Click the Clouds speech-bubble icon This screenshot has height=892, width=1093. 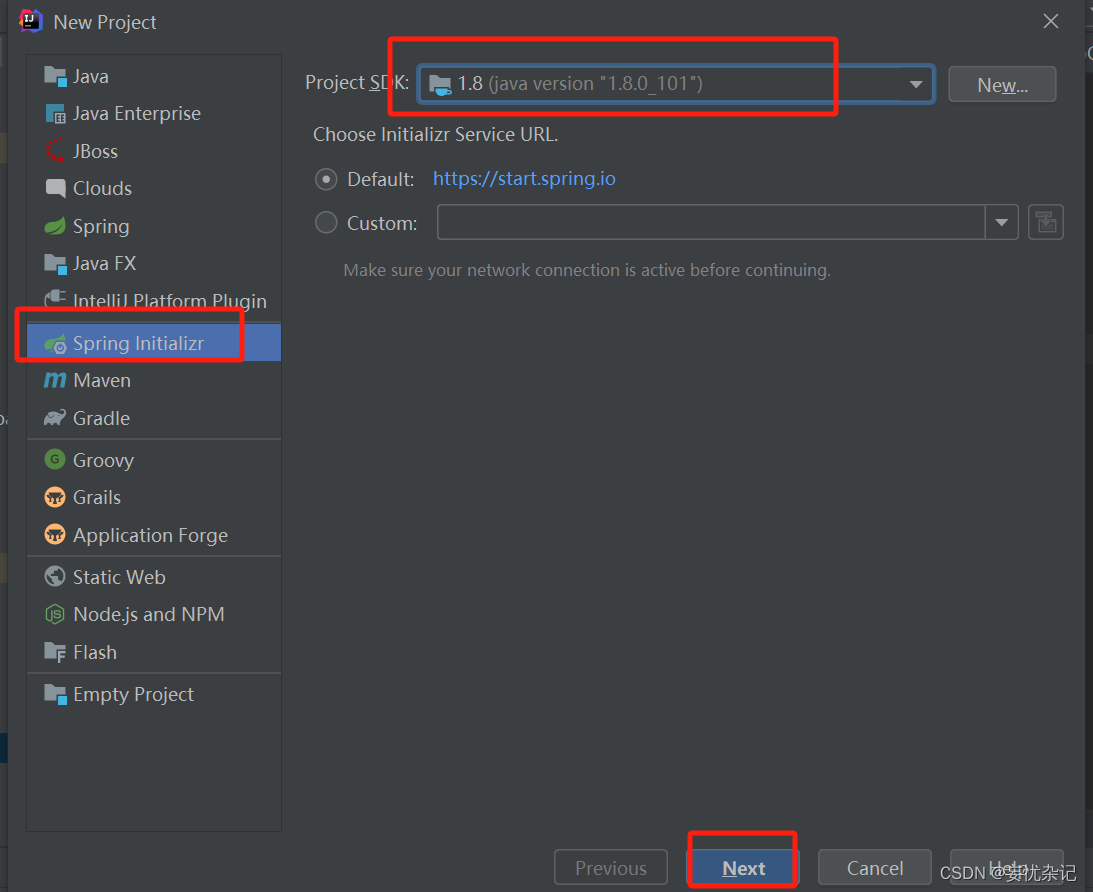[55, 188]
